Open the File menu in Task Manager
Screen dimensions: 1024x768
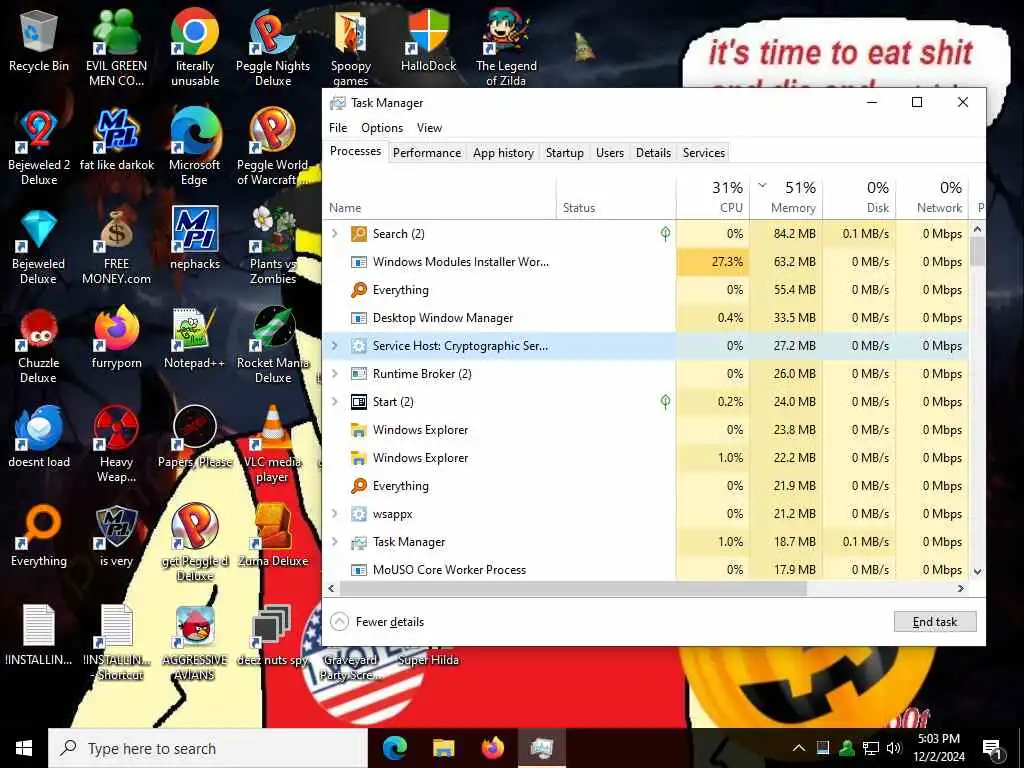[x=338, y=128]
